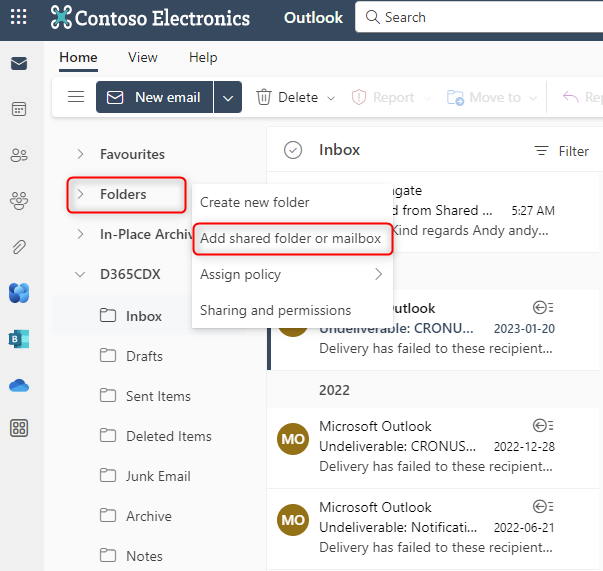Viewport: 603px width, 571px height.
Task: Click the Filter lines icon
Action: click(541, 151)
